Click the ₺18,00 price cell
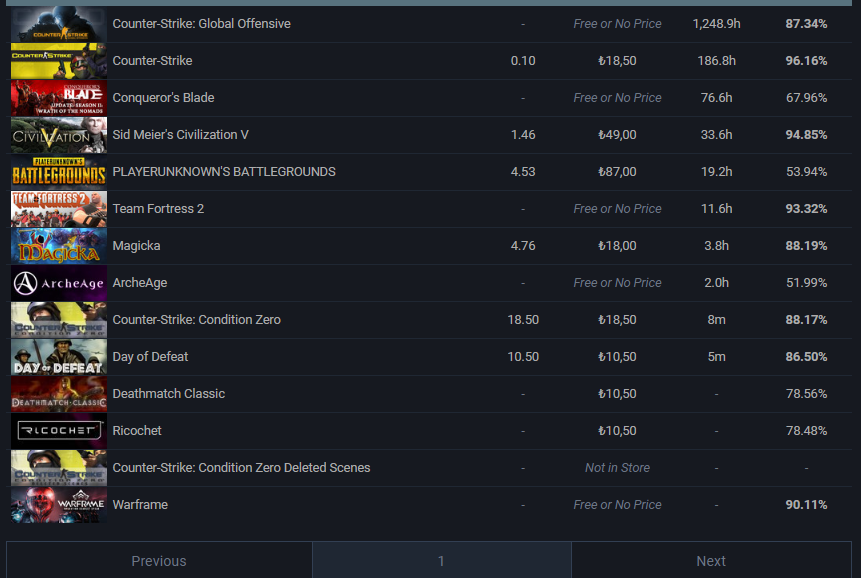861x578 pixels. pyautogui.click(x=617, y=246)
